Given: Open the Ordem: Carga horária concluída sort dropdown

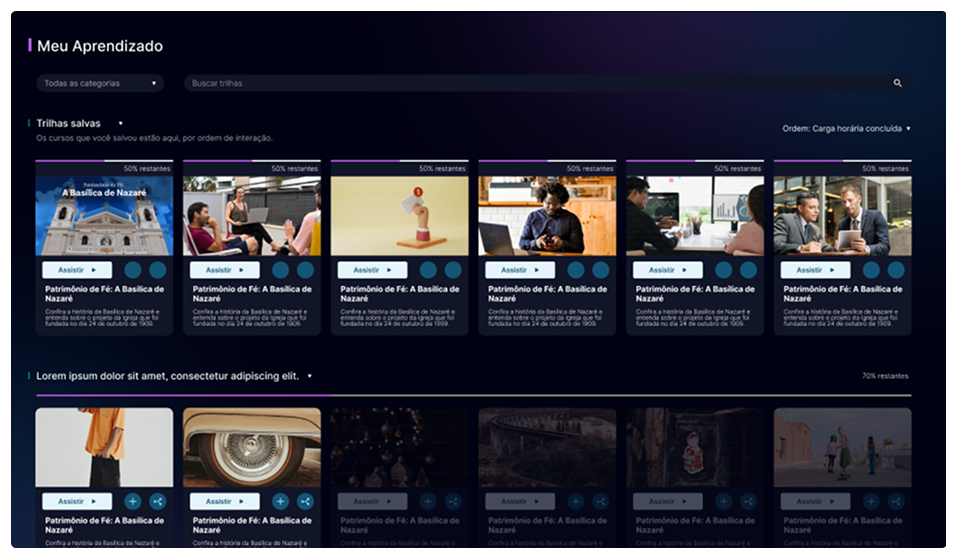Looking at the screenshot, I should click(846, 128).
